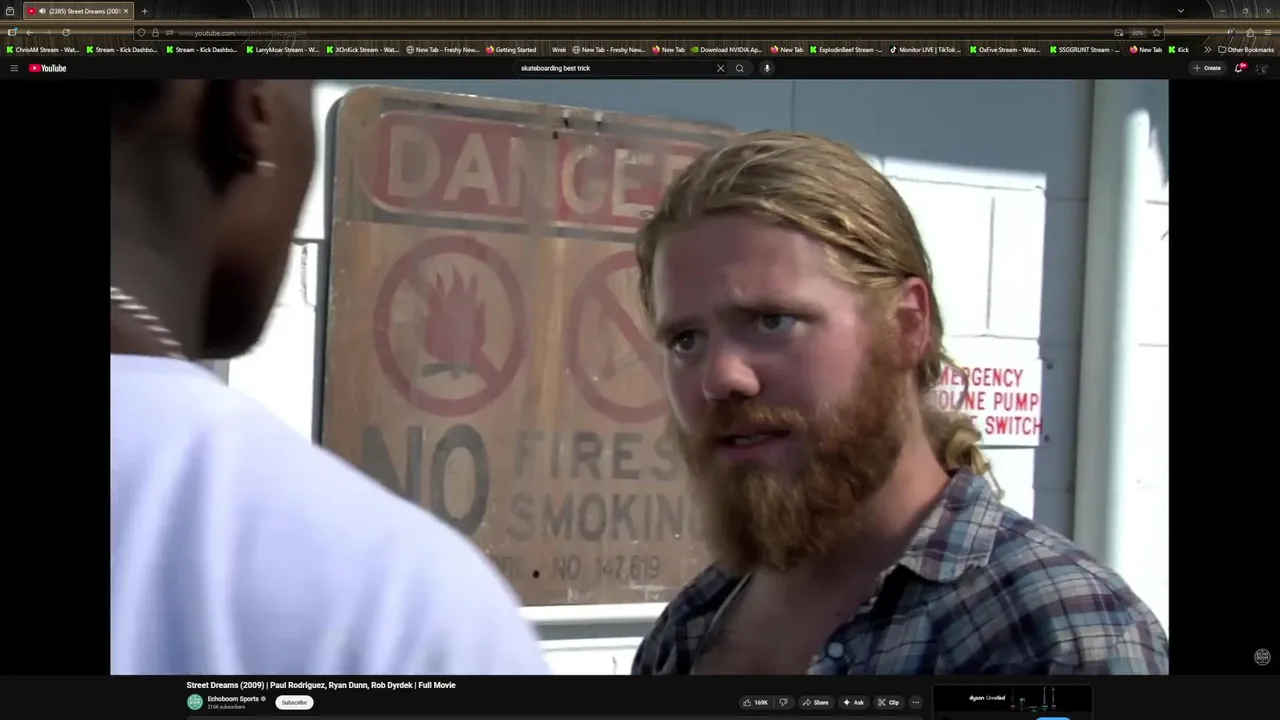Open the Download NVIDIA App bookmark
Viewport: 1280px width, 720px height.
(727, 49)
